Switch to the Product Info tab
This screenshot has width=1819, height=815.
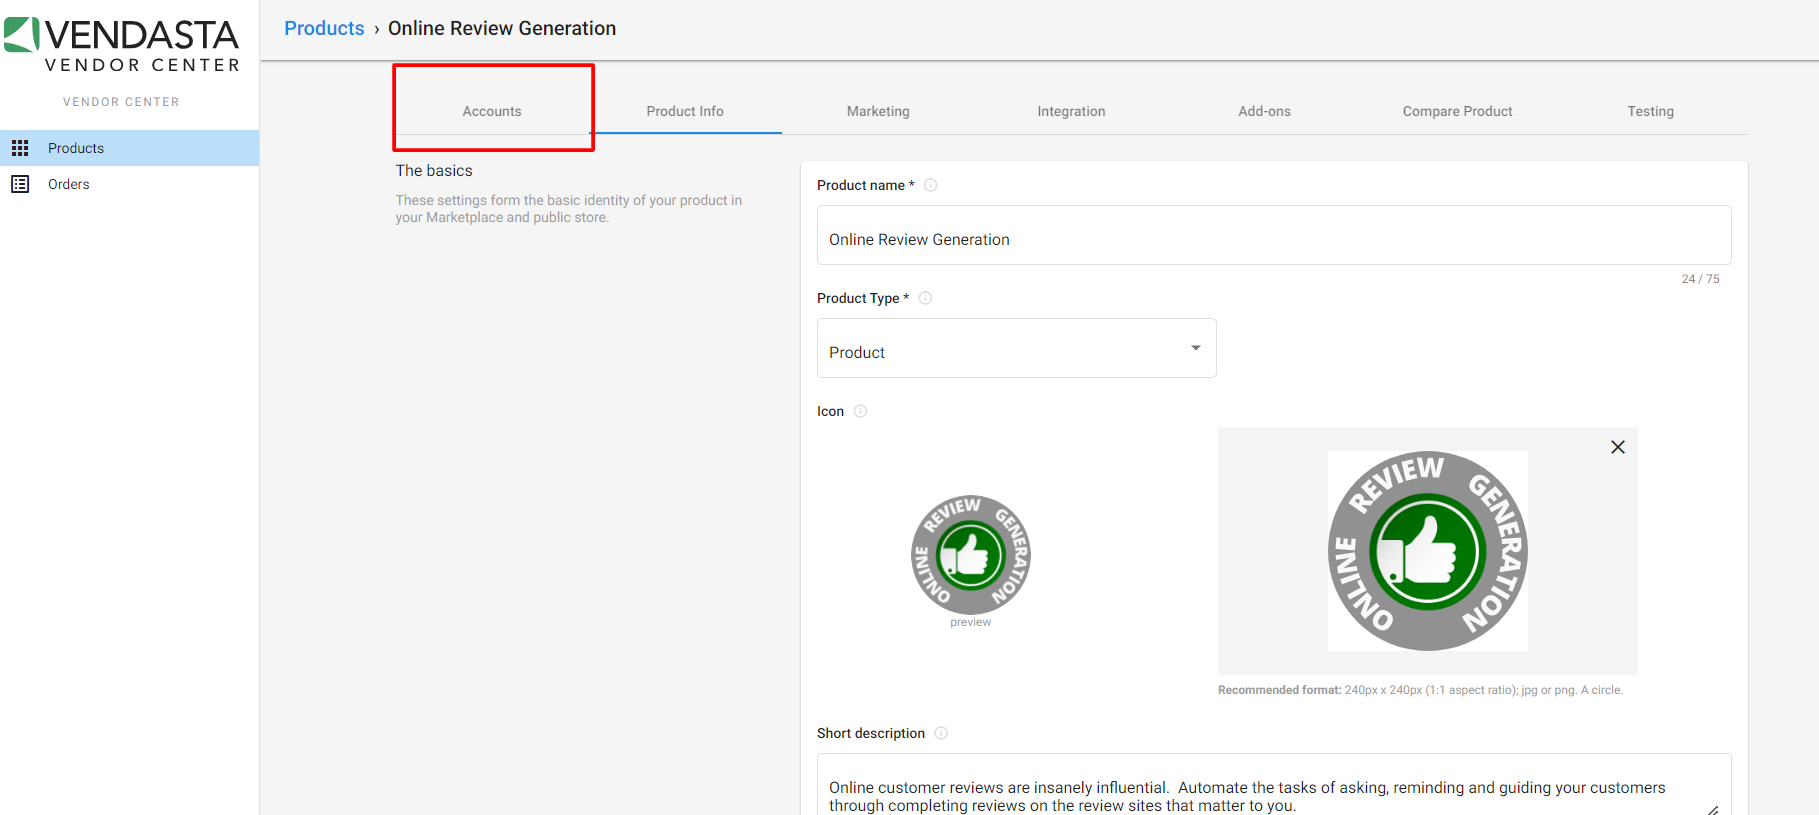pyautogui.click(x=685, y=111)
